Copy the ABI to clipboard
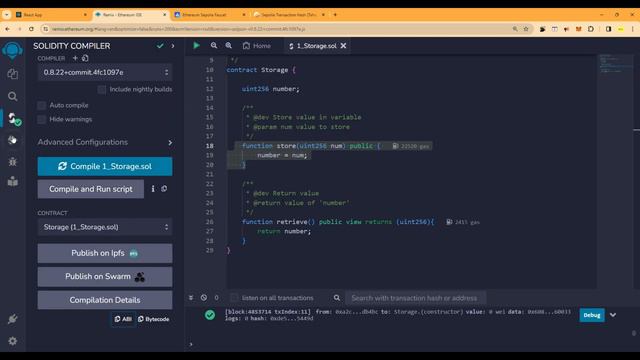 [123, 319]
